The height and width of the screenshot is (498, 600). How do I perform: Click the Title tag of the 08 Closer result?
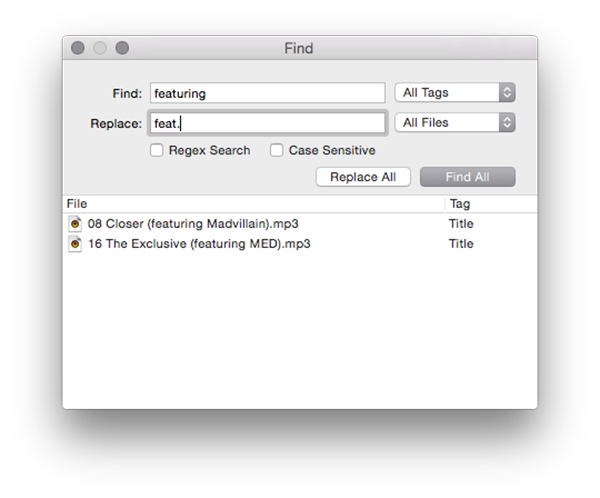461,224
